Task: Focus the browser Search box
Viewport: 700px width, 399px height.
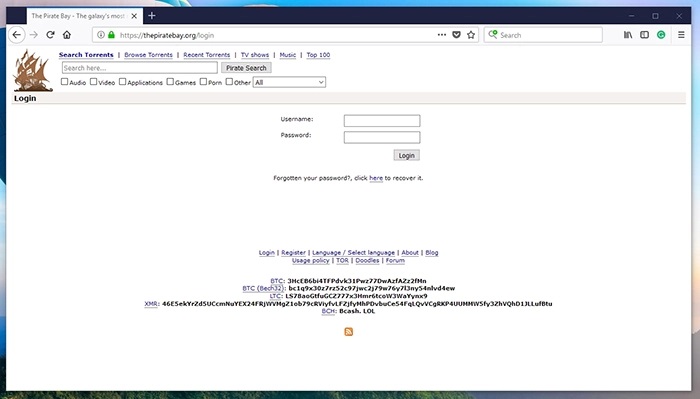Action: [543, 35]
